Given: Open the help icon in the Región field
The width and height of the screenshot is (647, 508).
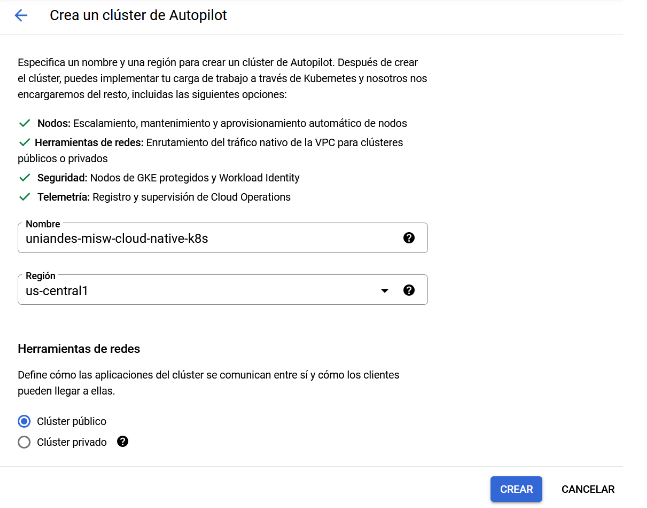Looking at the screenshot, I should 409,290.
